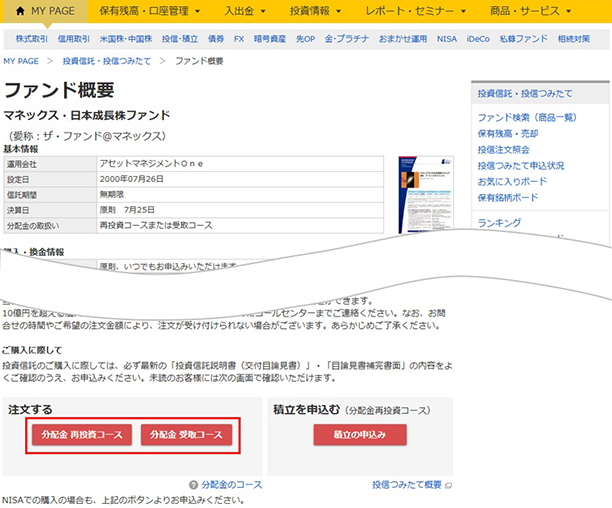Expand the 保有残高・口座管理 menu
This screenshot has height=508, width=612.
[149, 11]
